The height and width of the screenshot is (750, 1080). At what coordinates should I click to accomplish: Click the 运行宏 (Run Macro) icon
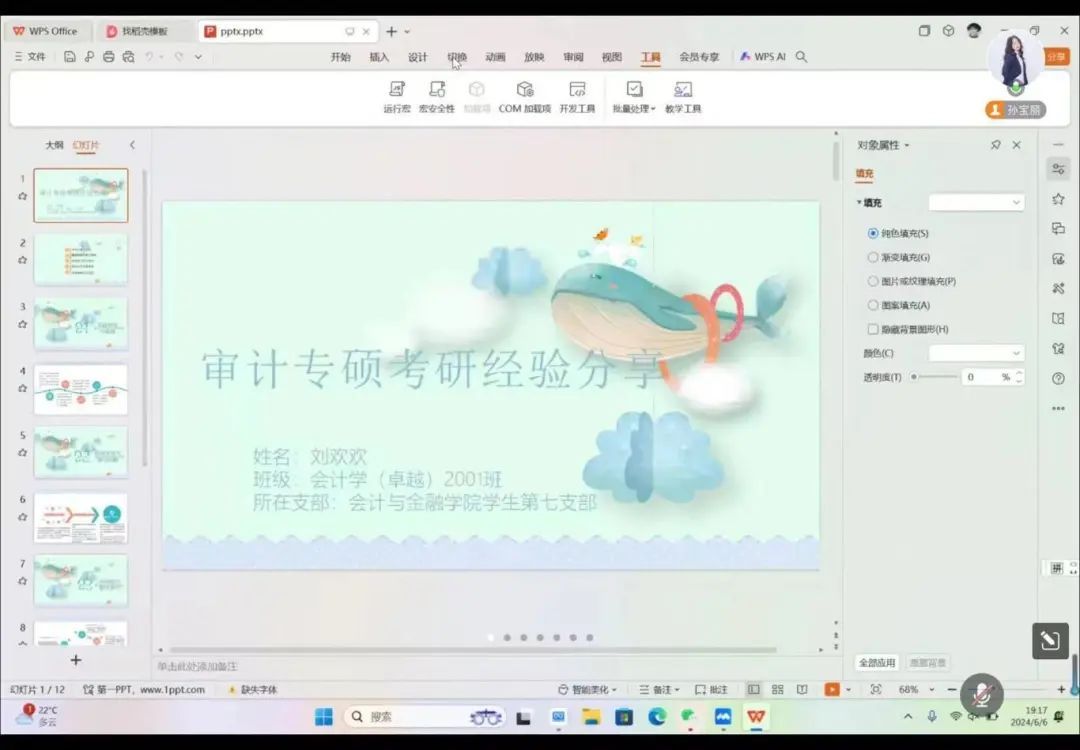pos(397,96)
